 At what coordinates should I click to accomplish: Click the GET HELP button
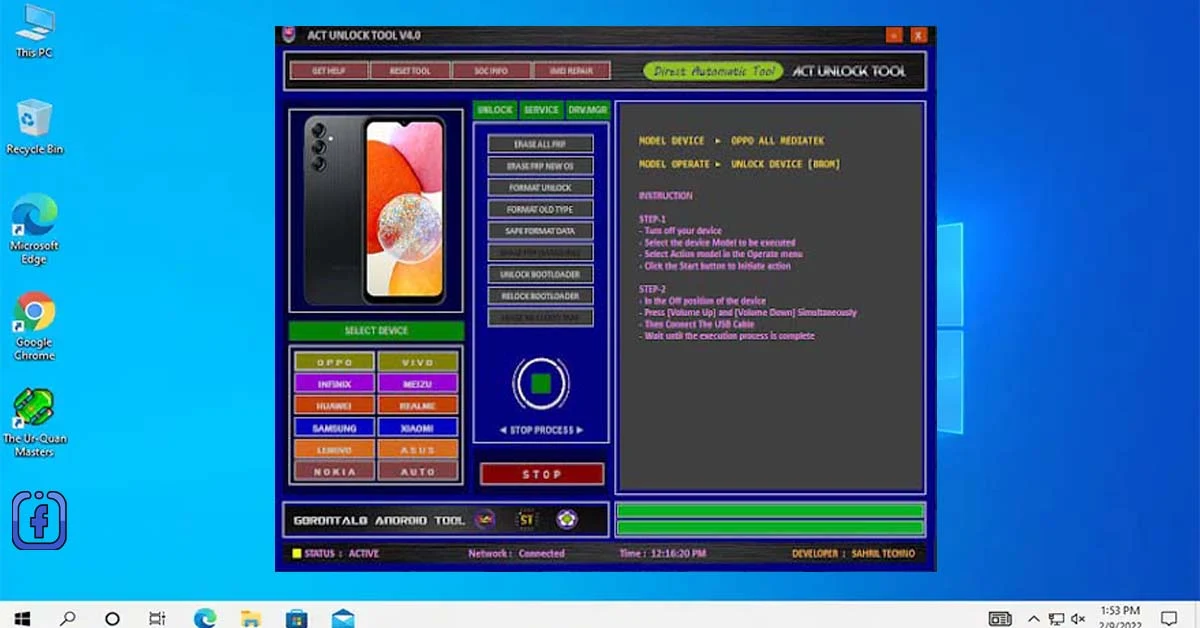click(329, 71)
